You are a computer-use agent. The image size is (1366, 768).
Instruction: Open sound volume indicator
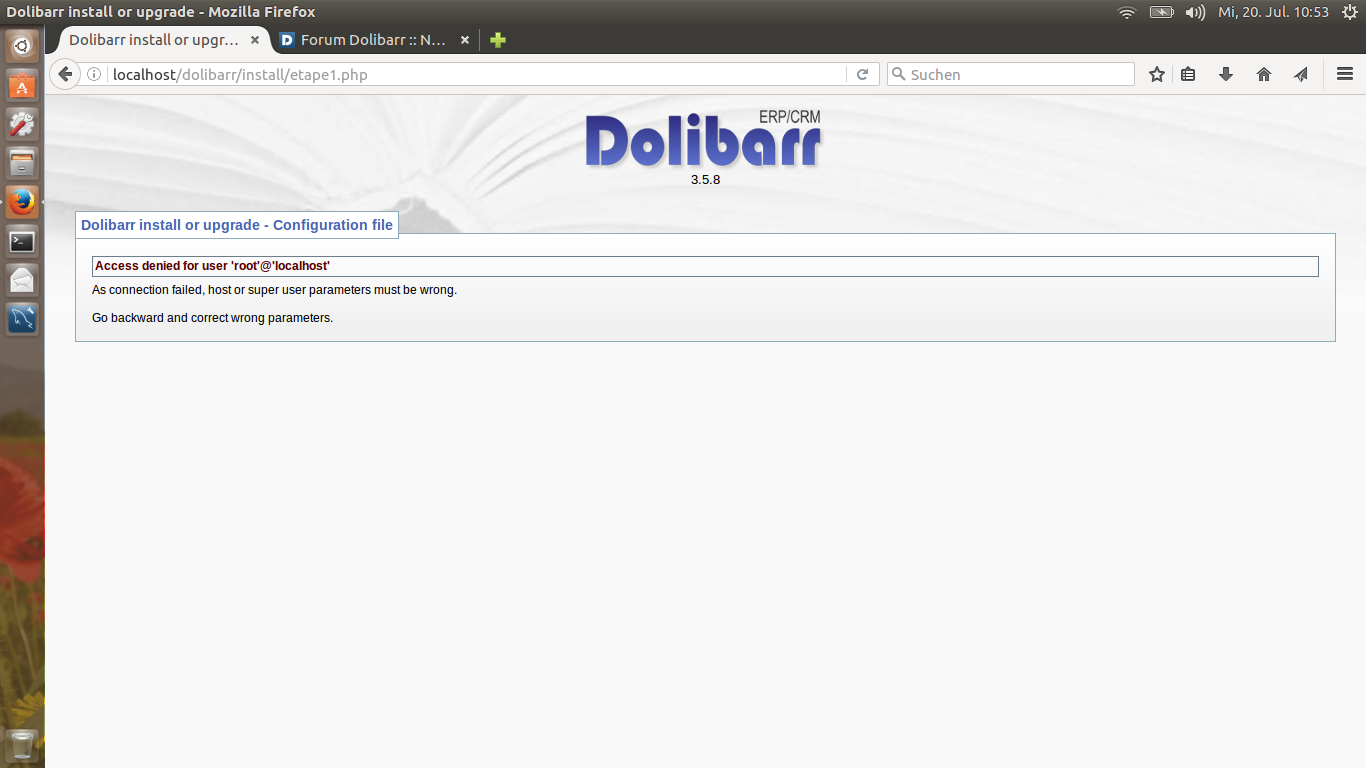(1195, 12)
